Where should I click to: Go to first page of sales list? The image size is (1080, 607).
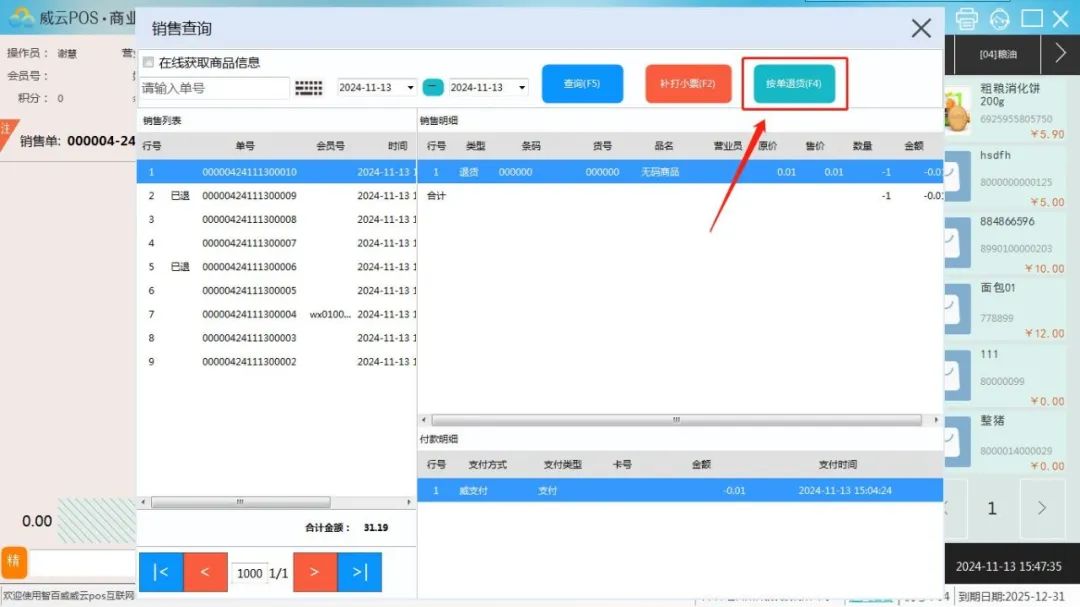(x=161, y=572)
